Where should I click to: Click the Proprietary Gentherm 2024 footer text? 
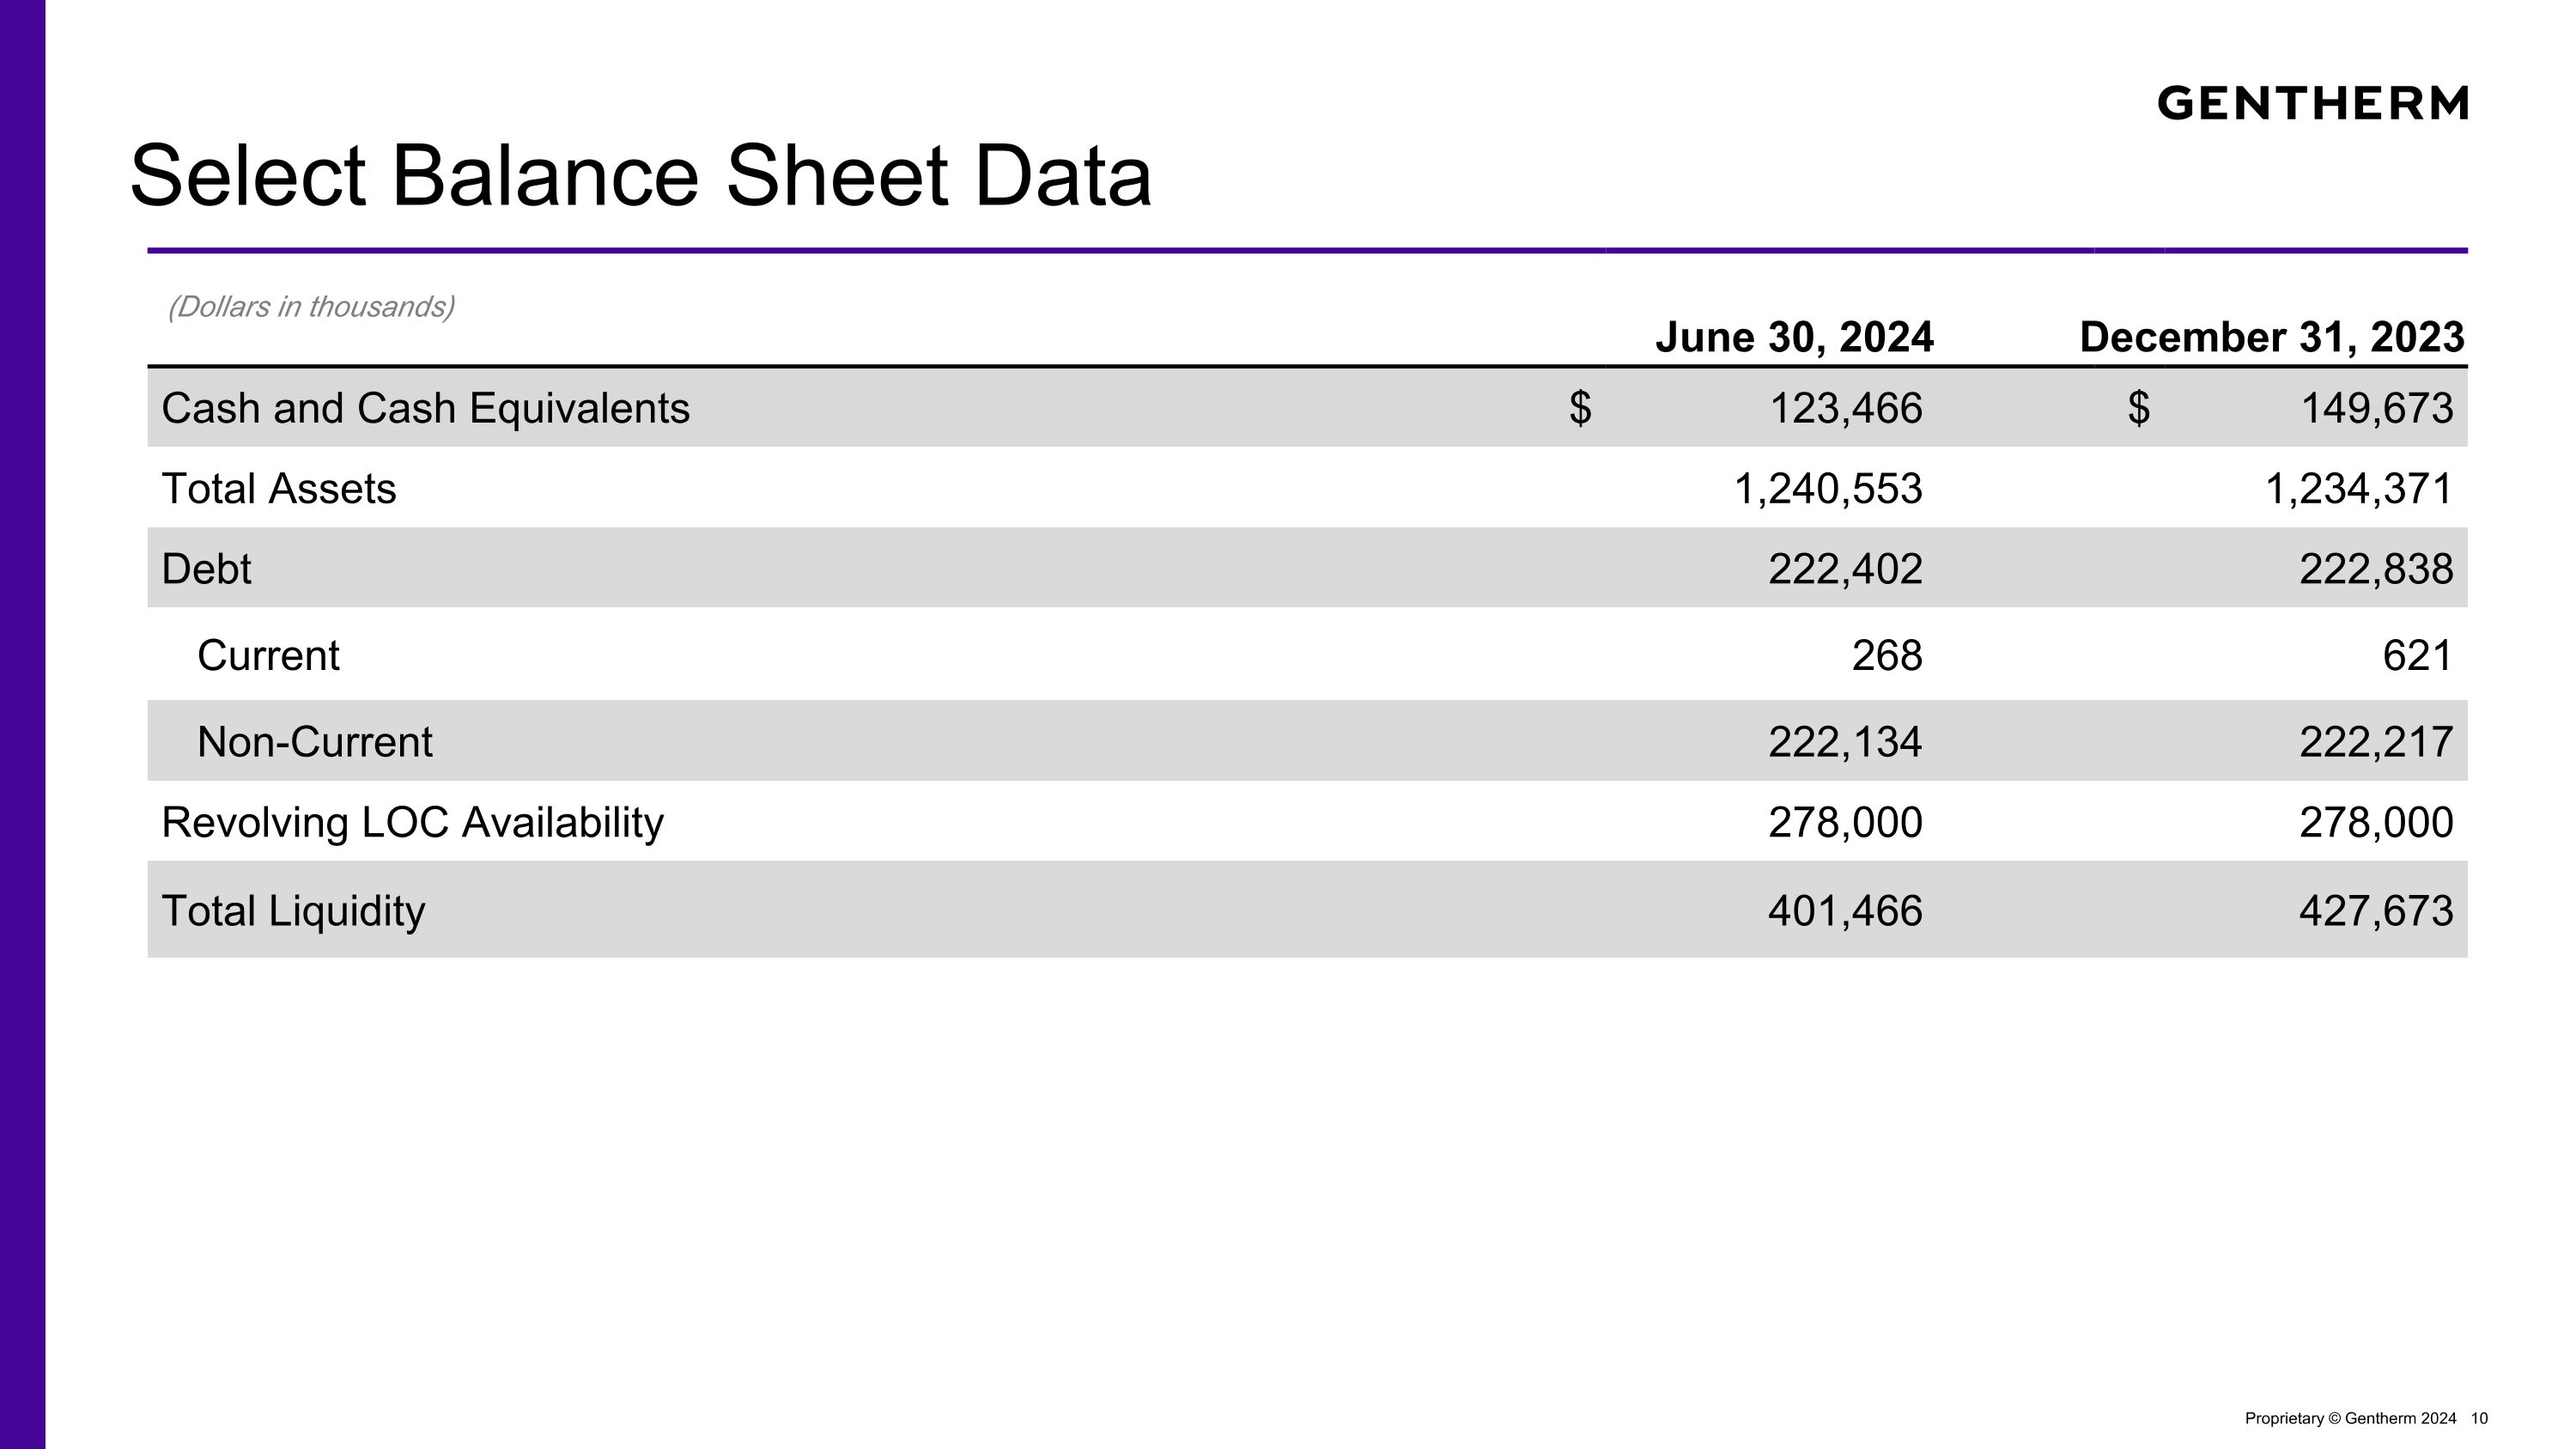tap(2350, 1418)
